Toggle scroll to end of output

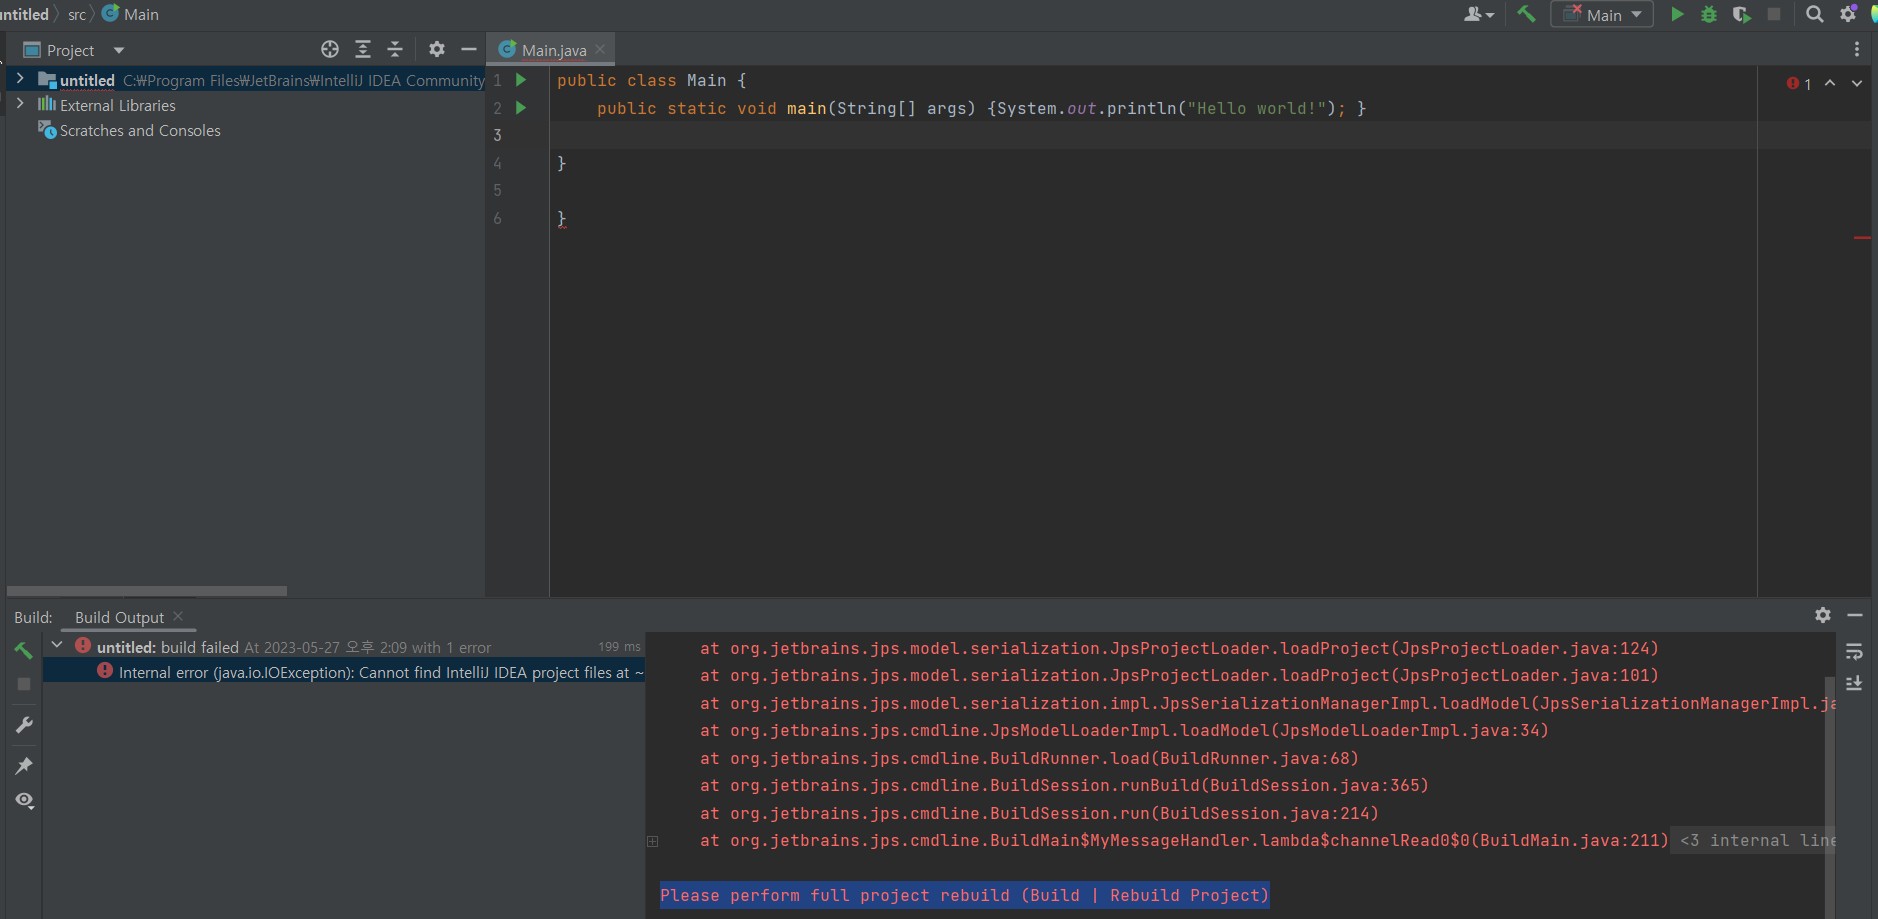click(1854, 683)
